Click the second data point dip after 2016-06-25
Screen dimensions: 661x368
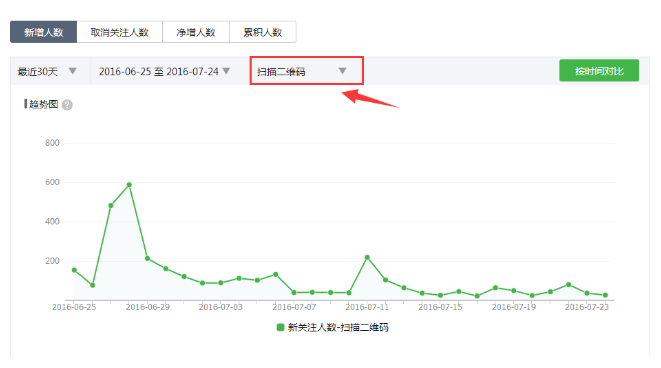pos(92,285)
